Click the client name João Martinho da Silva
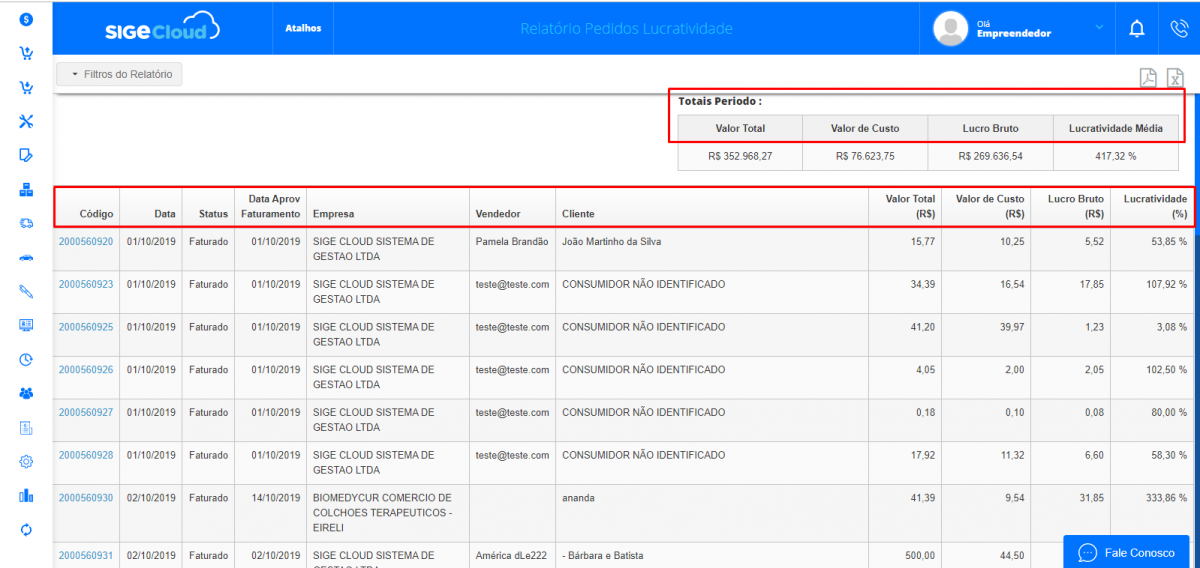Viewport: 1200px width, 568px height. tap(611, 242)
